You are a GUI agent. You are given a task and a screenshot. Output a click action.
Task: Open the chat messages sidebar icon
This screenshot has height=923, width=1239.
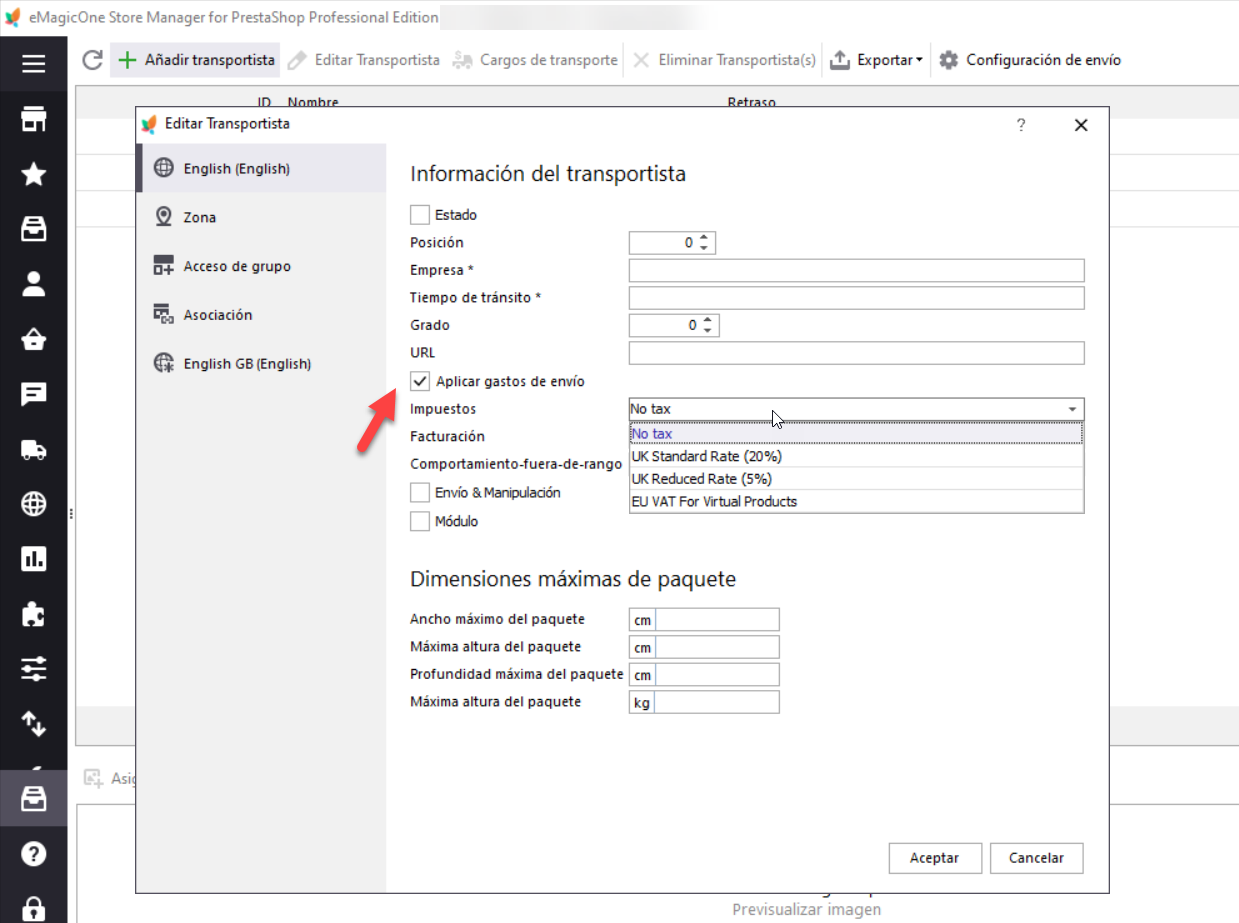(x=34, y=394)
